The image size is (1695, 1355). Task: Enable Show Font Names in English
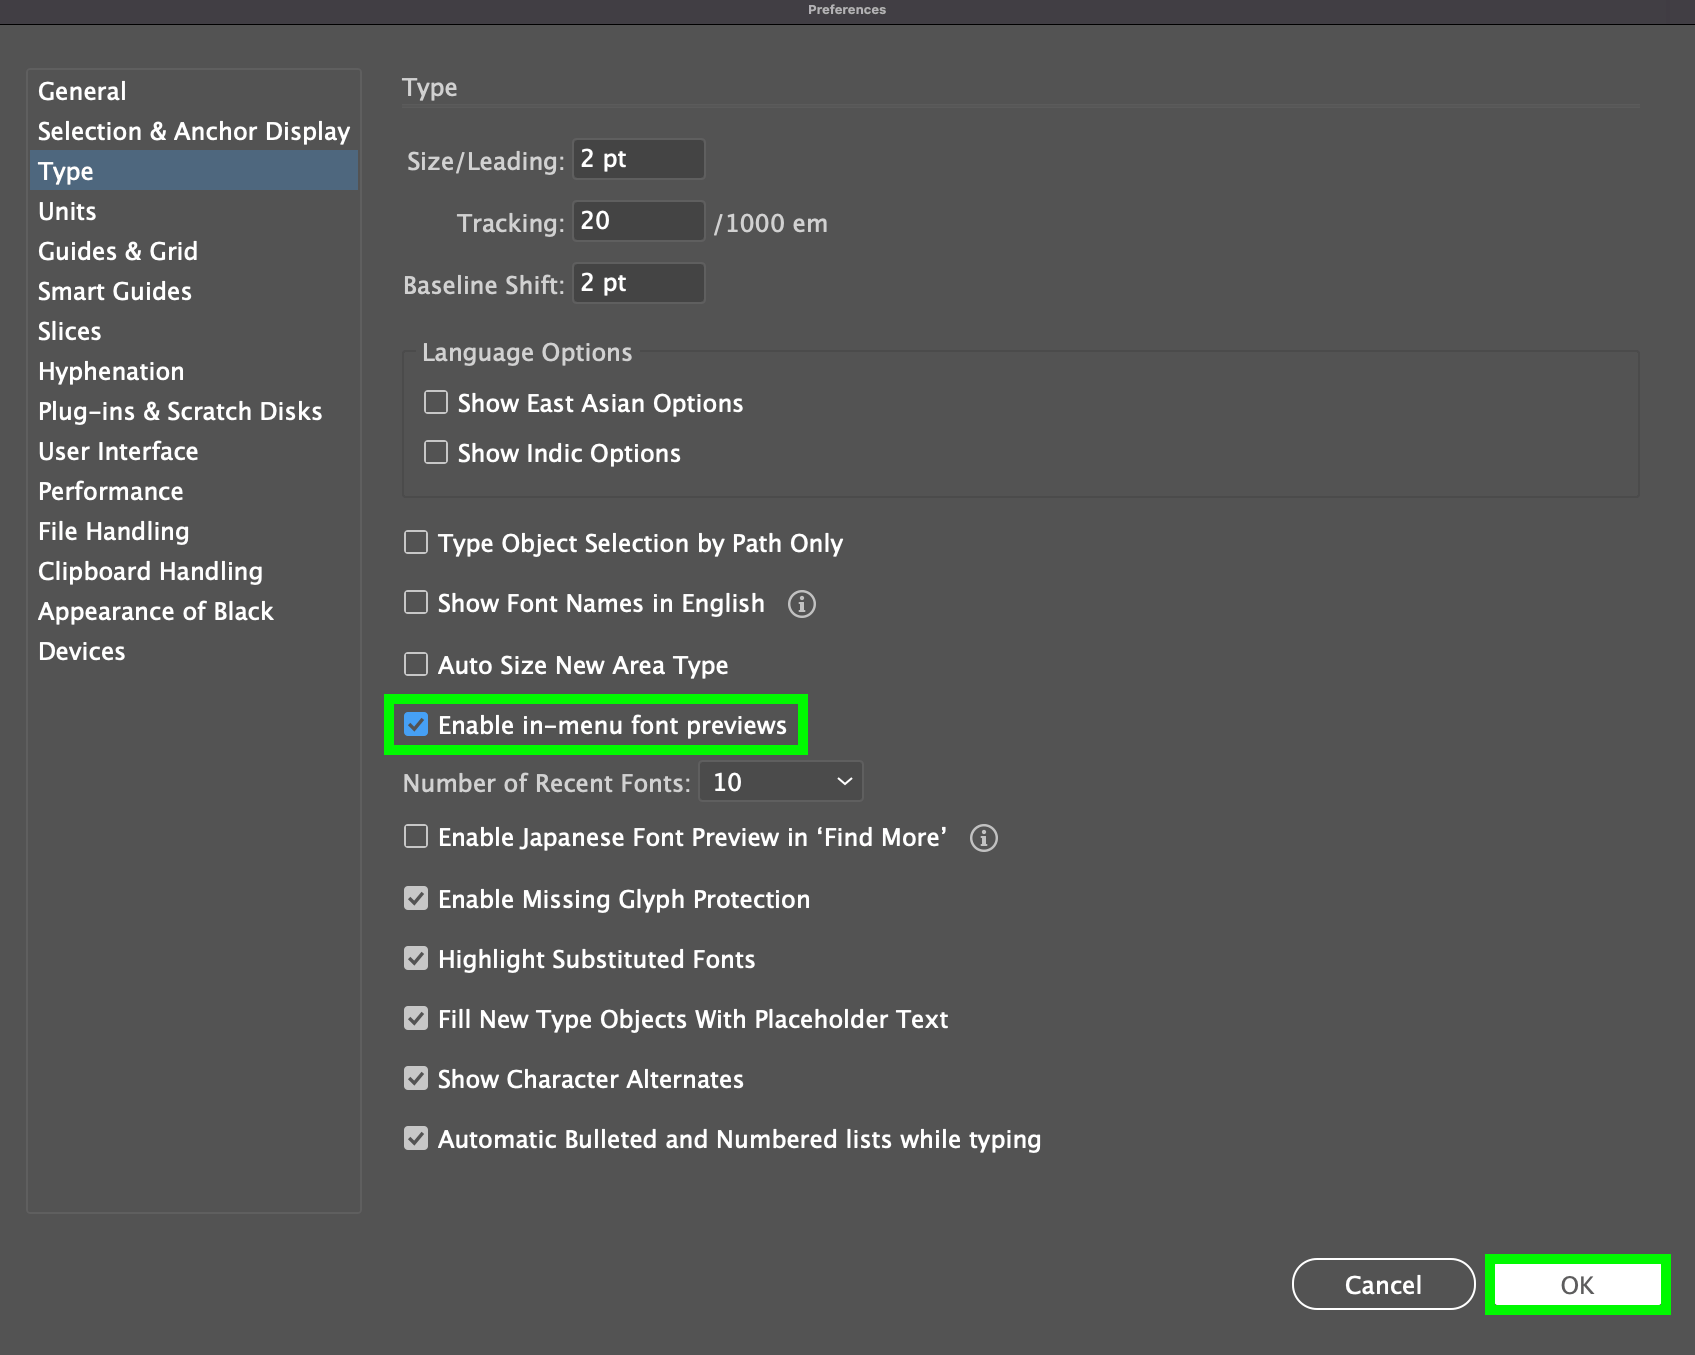point(415,602)
